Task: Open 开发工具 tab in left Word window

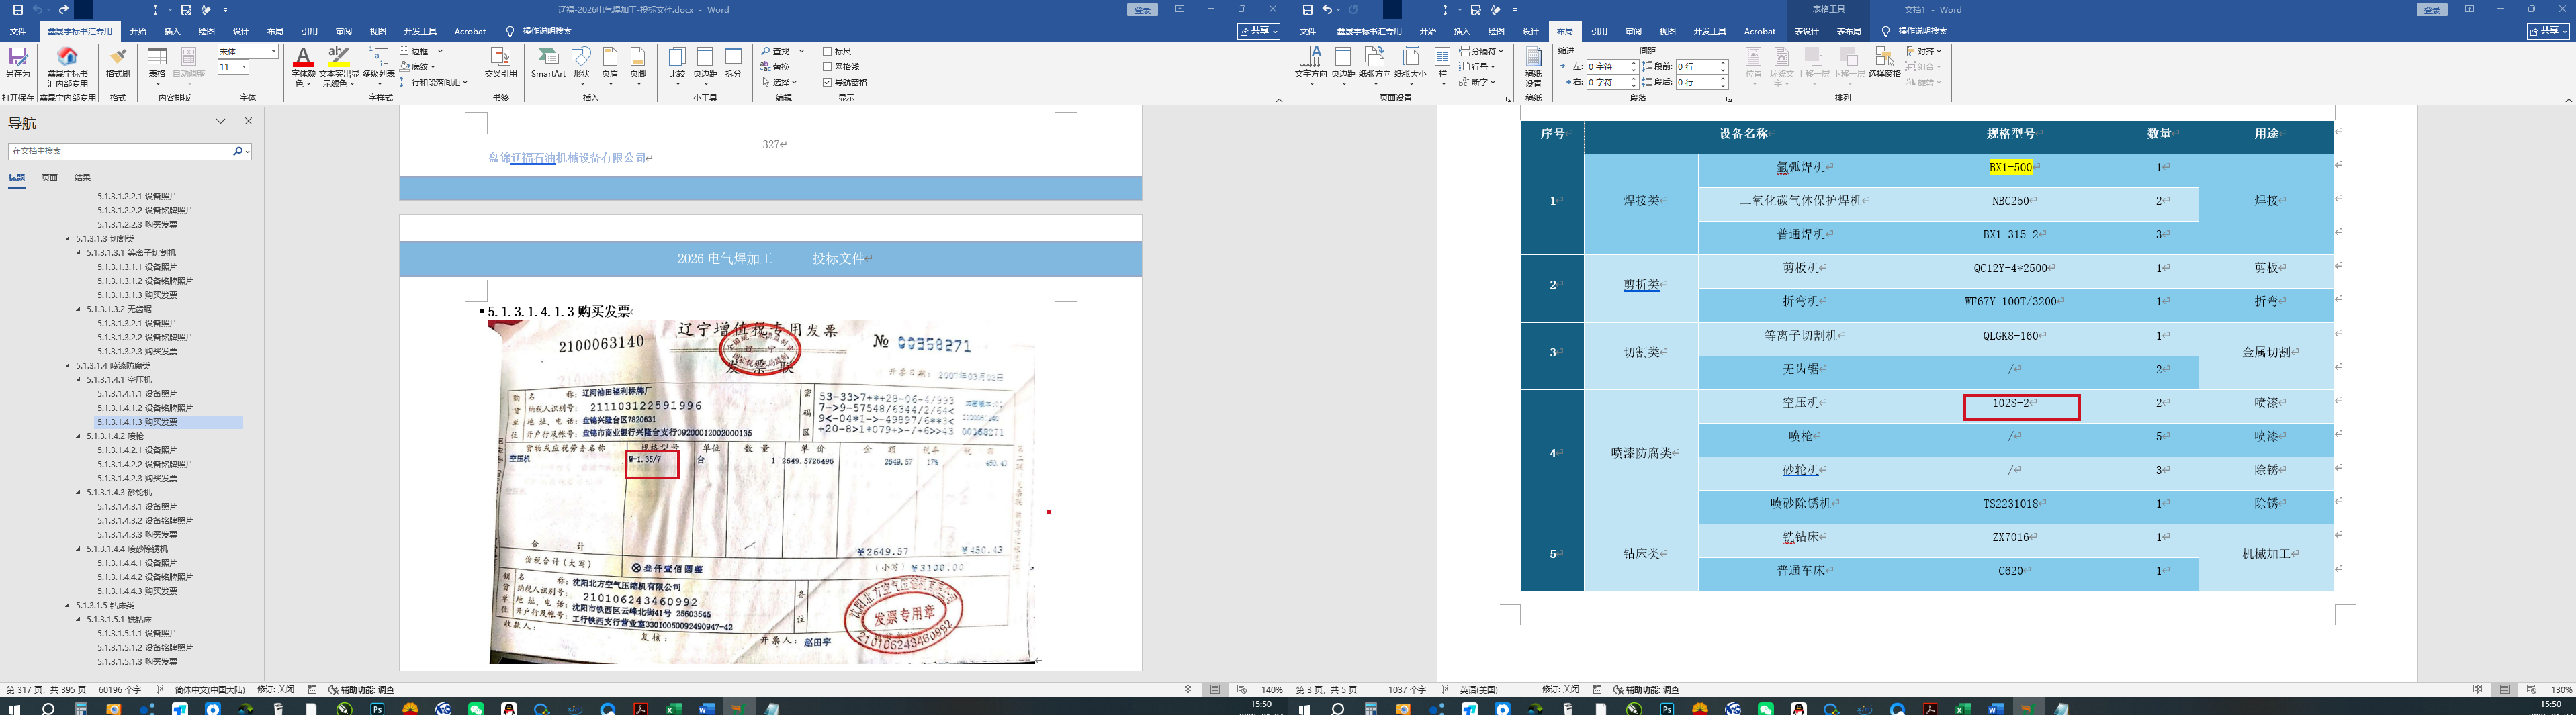Action: (x=420, y=31)
